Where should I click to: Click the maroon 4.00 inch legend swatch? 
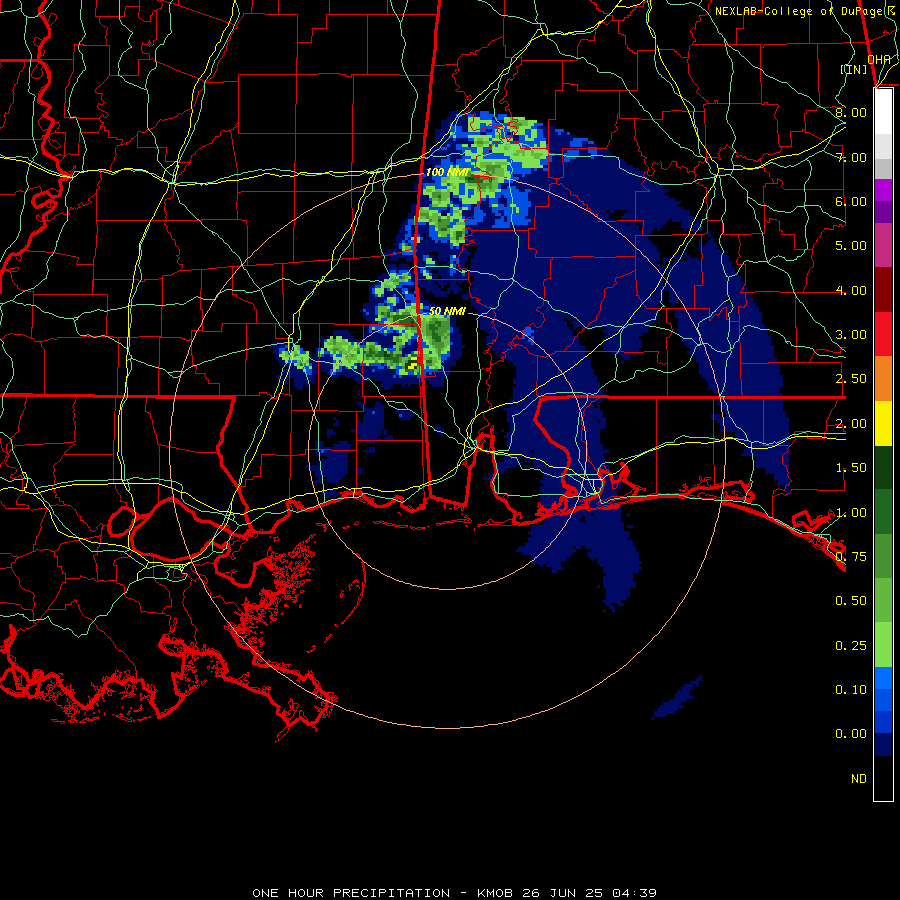coord(883,290)
